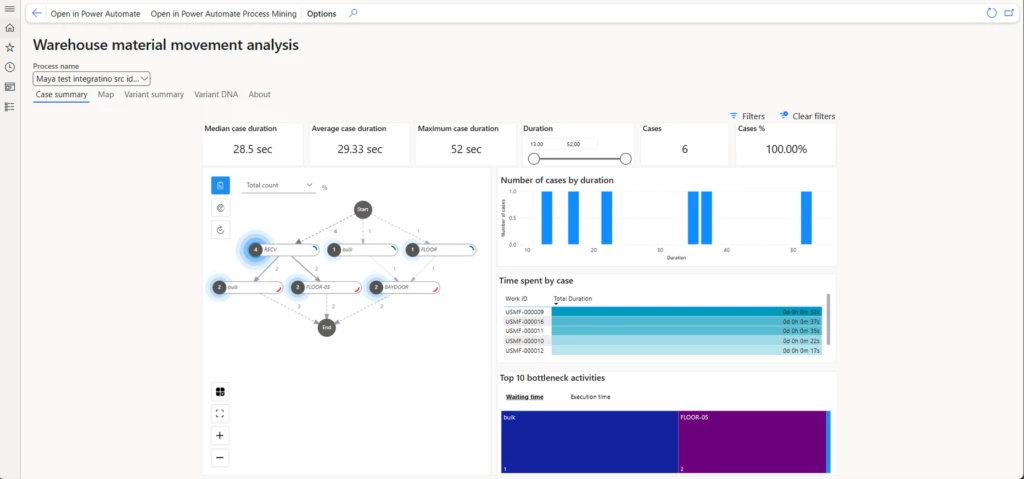Open the Variant DNA tab
This screenshot has height=479, width=1024.
point(216,95)
